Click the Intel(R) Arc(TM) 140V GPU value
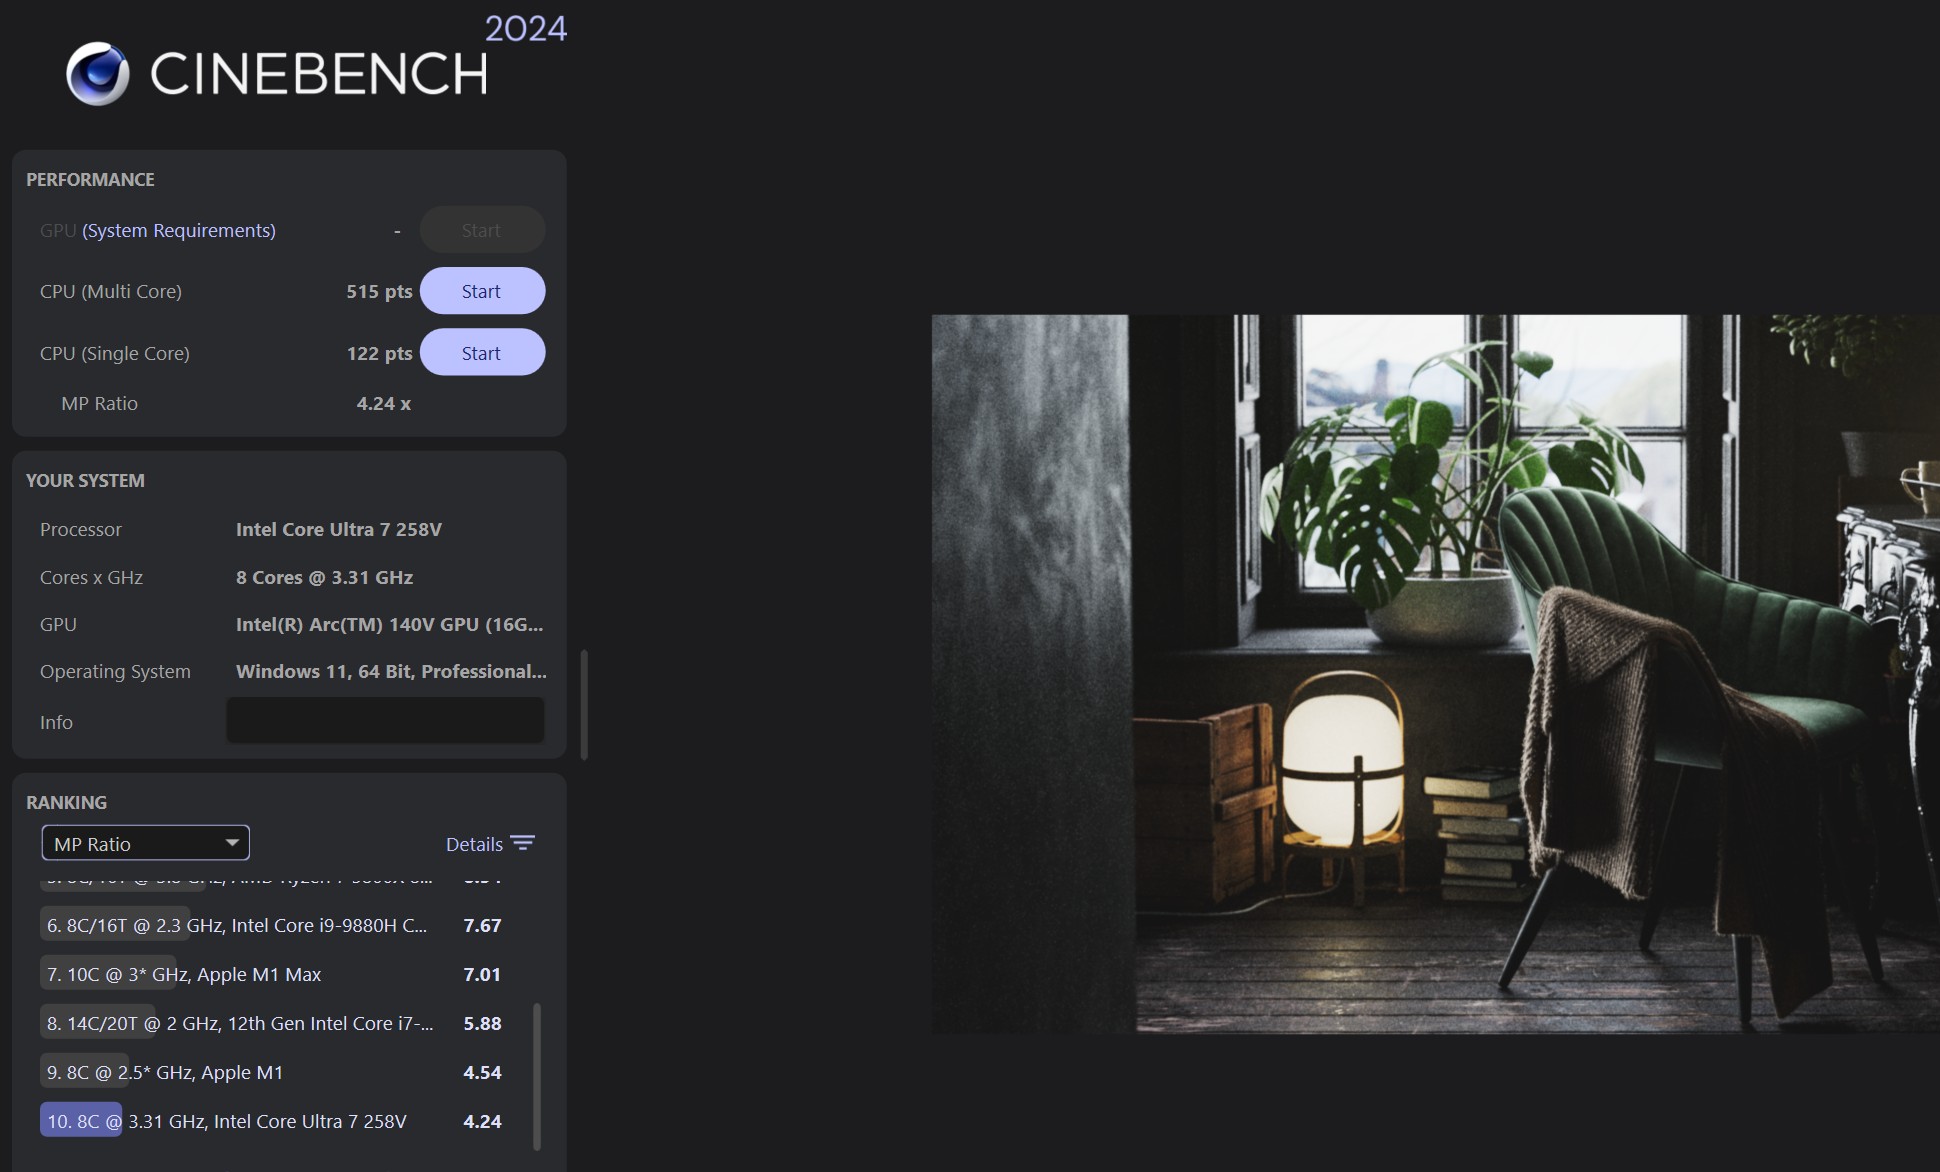The height and width of the screenshot is (1172, 1940). tap(390, 624)
